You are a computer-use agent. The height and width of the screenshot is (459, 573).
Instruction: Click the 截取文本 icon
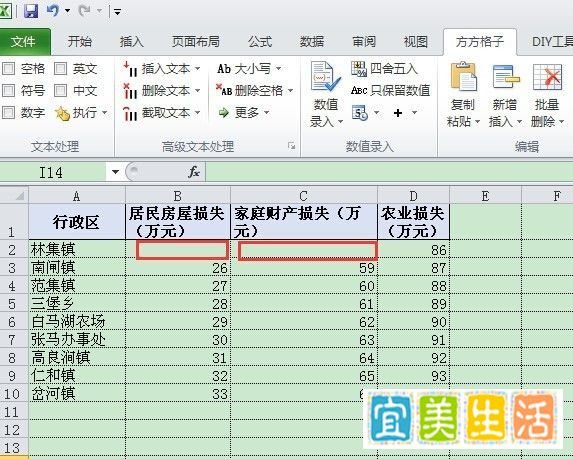click(x=130, y=113)
